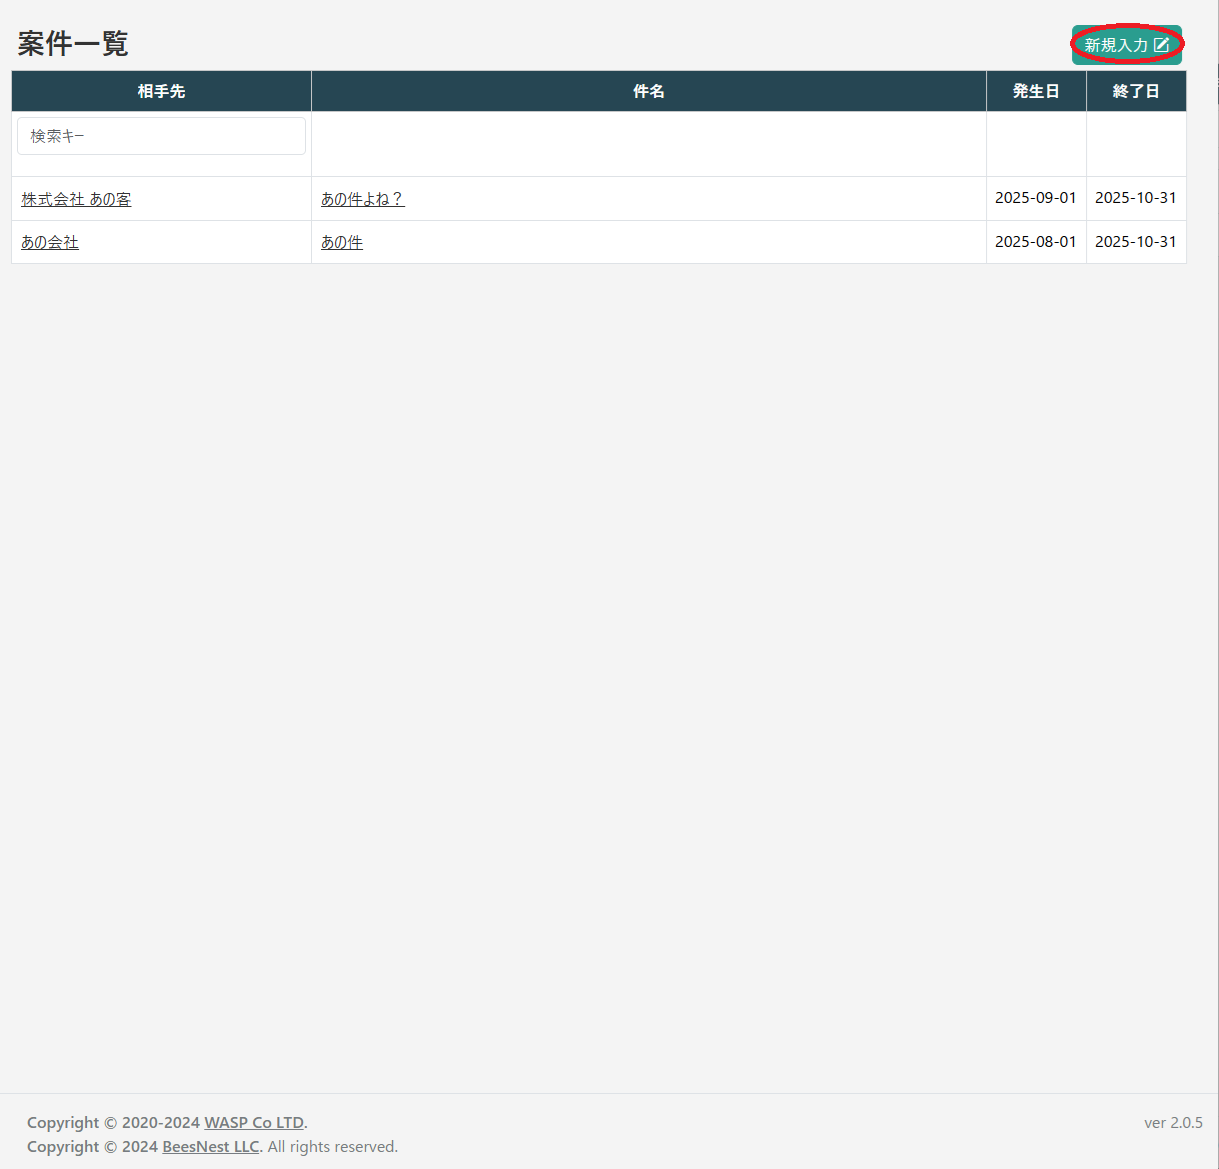
Task: Click the empty filter cell under 件名
Action: 648,144
